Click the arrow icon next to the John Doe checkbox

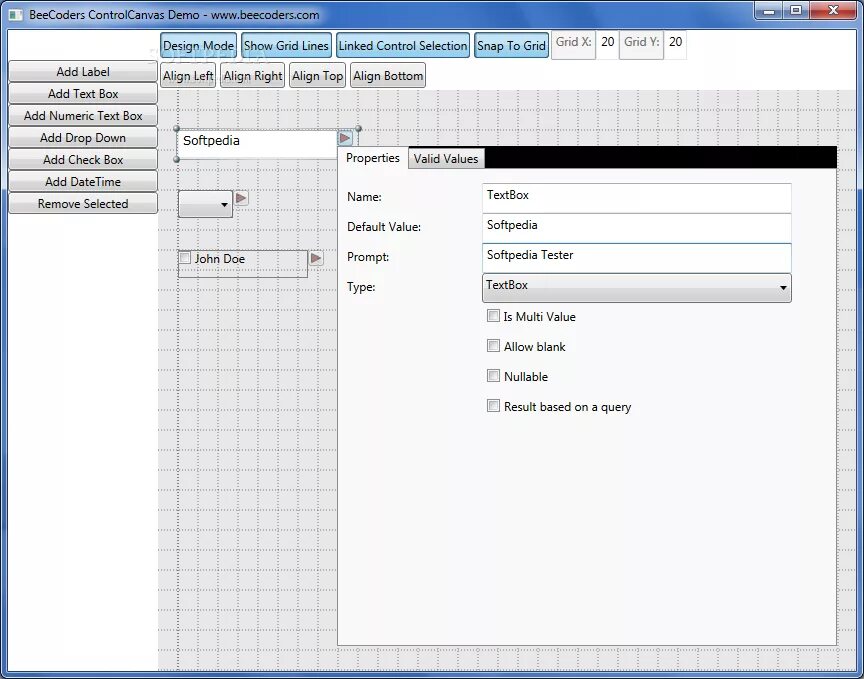click(x=315, y=259)
